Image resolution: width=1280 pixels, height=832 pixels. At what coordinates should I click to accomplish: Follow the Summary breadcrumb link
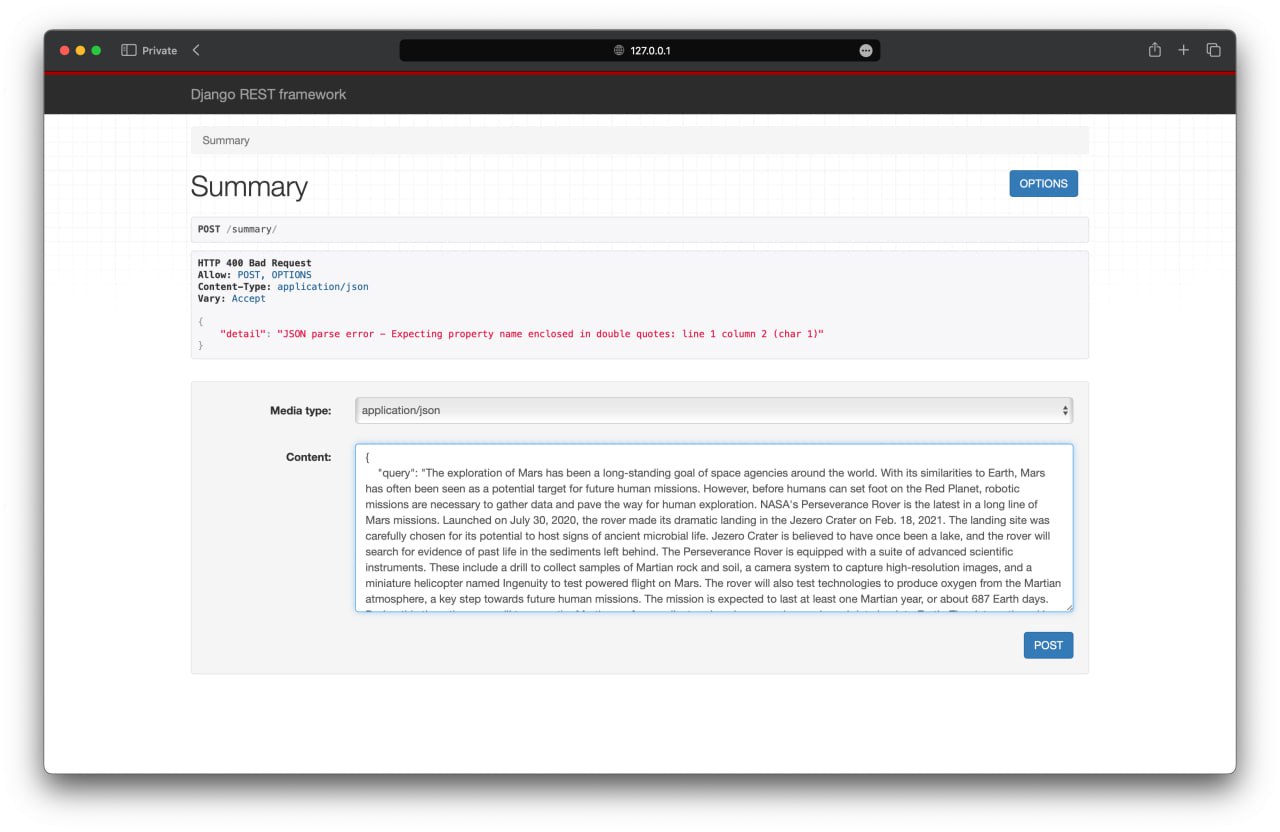click(225, 140)
